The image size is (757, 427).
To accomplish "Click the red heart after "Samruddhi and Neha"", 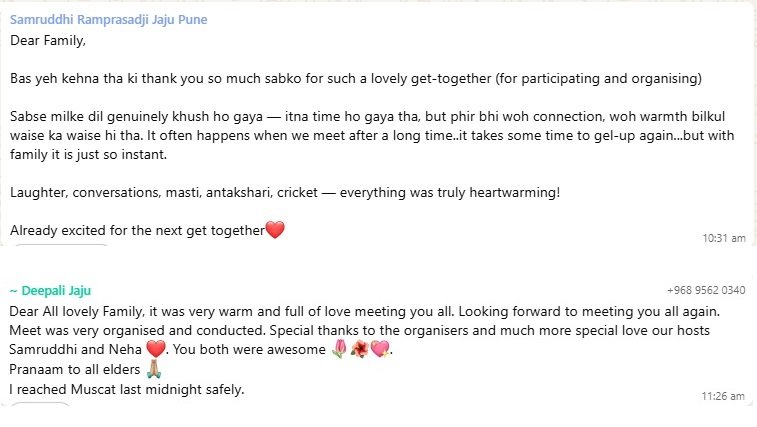I will tap(155, 349).
